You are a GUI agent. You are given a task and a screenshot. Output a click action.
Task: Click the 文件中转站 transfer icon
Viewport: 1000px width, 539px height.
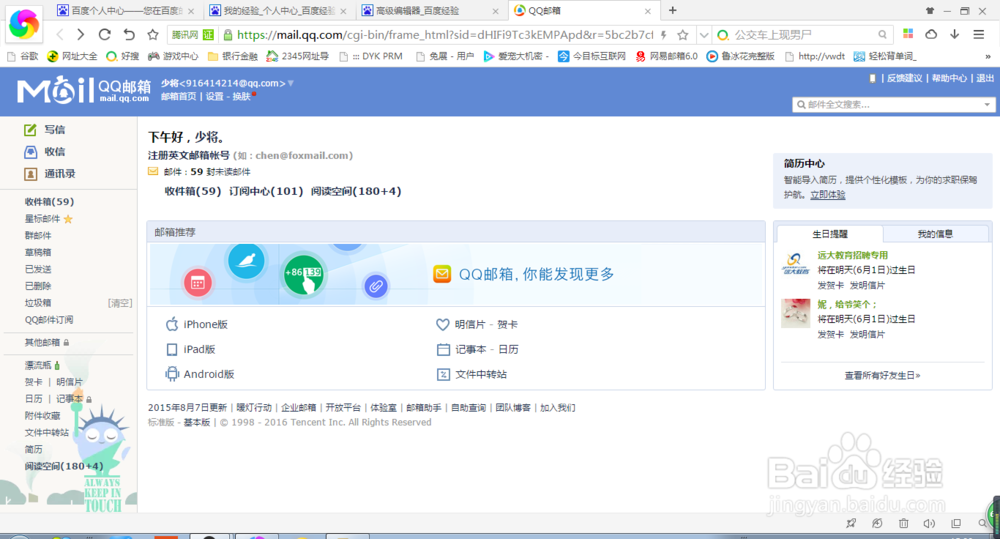pos(443,374)
